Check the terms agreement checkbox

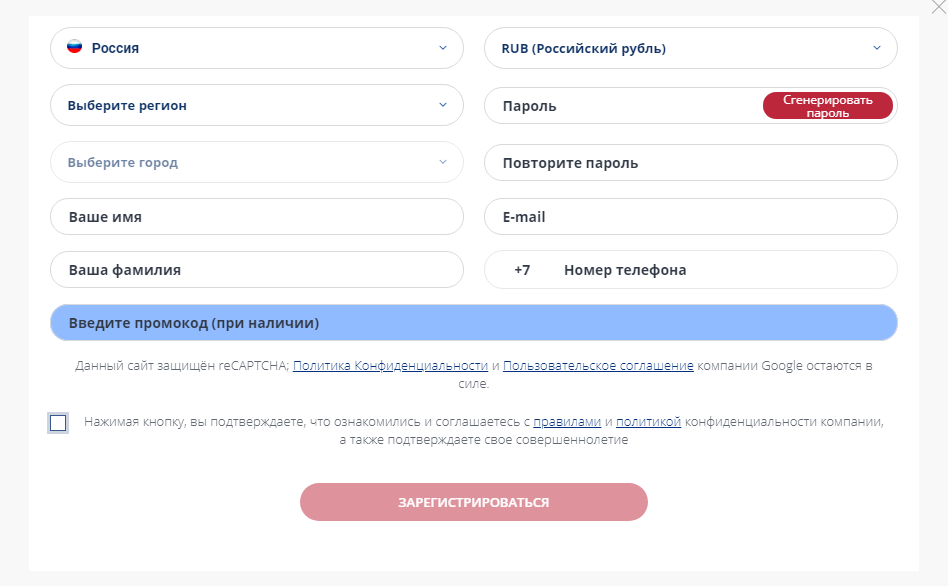pyautogui.click(x=58, y=423)
